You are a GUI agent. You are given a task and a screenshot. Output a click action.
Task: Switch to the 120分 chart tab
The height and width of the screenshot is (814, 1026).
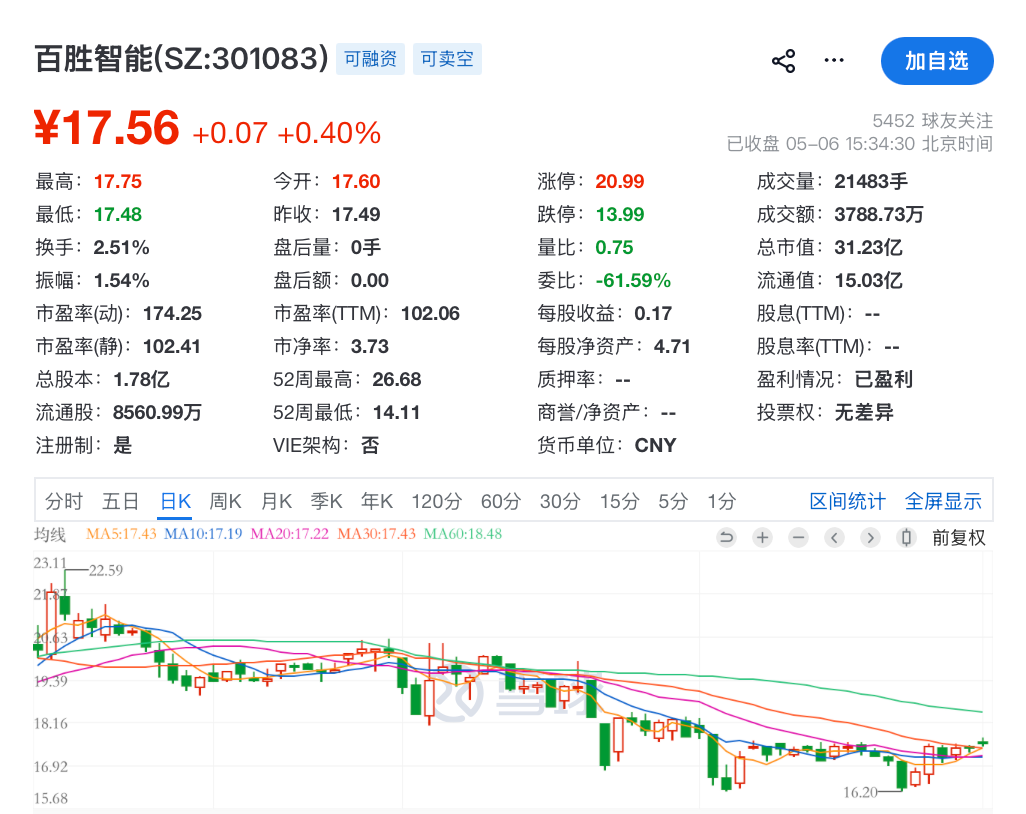[436, 502]
